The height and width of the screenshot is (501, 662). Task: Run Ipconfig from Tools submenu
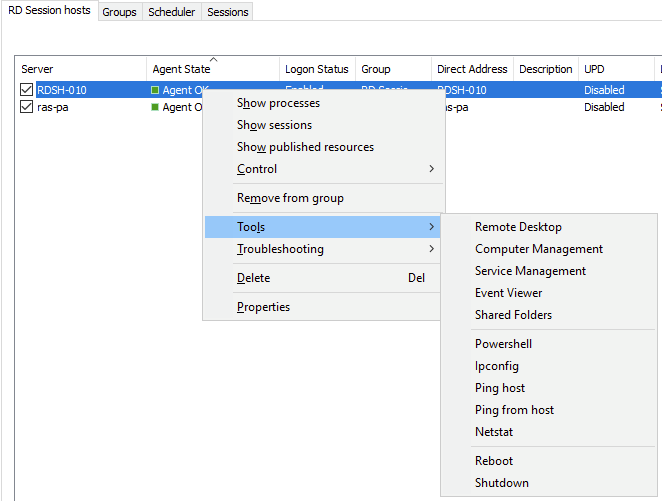[549, 366]
